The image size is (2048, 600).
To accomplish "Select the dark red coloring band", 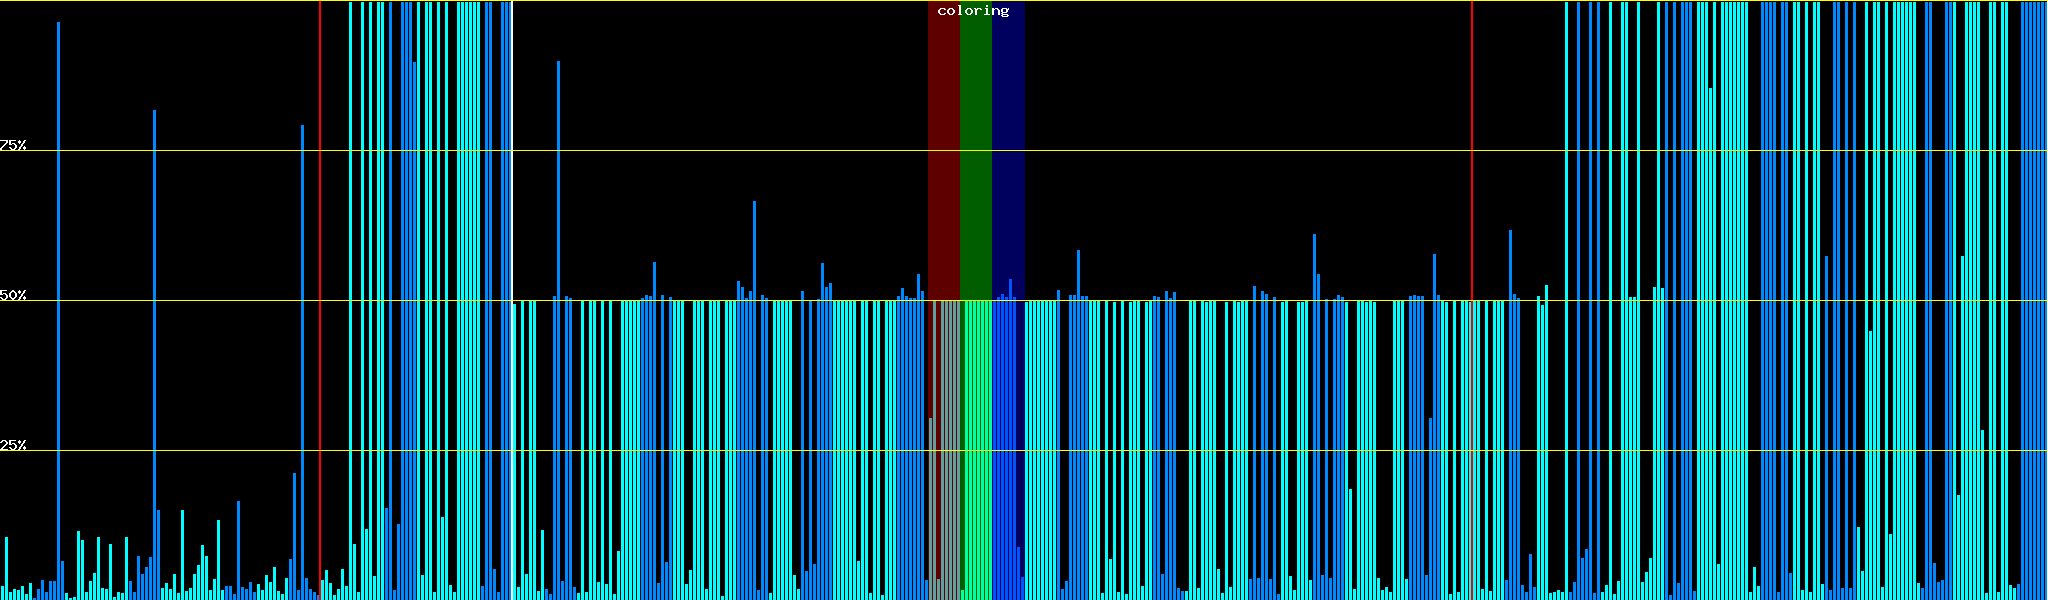I will pyautogui.click(x=943, y=150).
